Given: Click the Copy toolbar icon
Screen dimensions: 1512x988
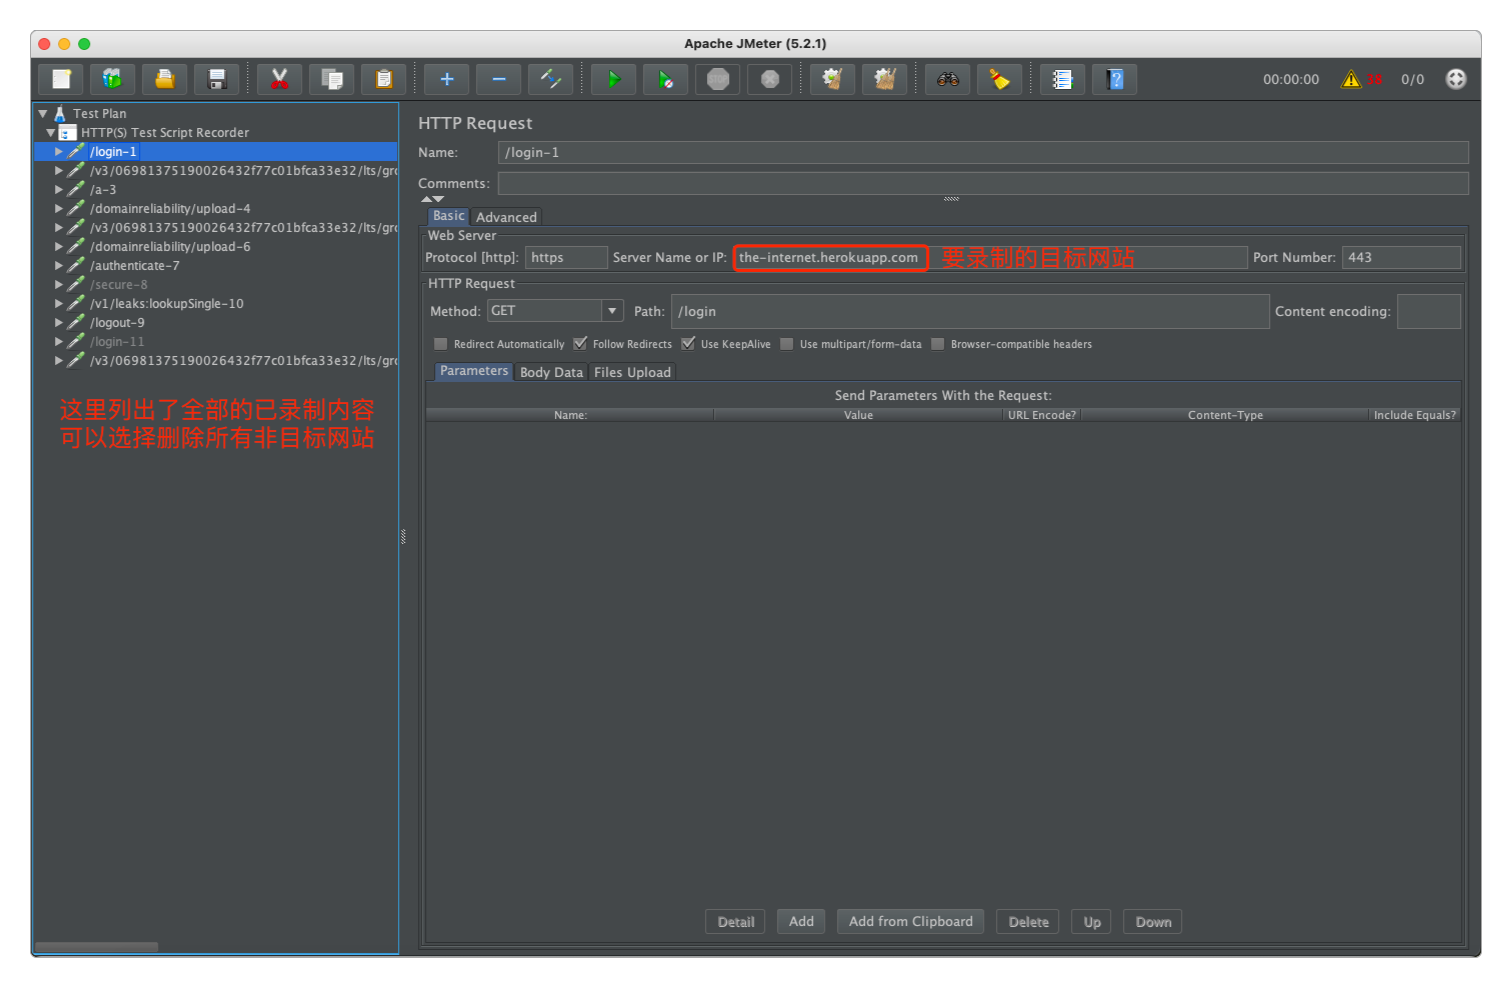Looking at the screenshot, I should [x=332, y=79].
